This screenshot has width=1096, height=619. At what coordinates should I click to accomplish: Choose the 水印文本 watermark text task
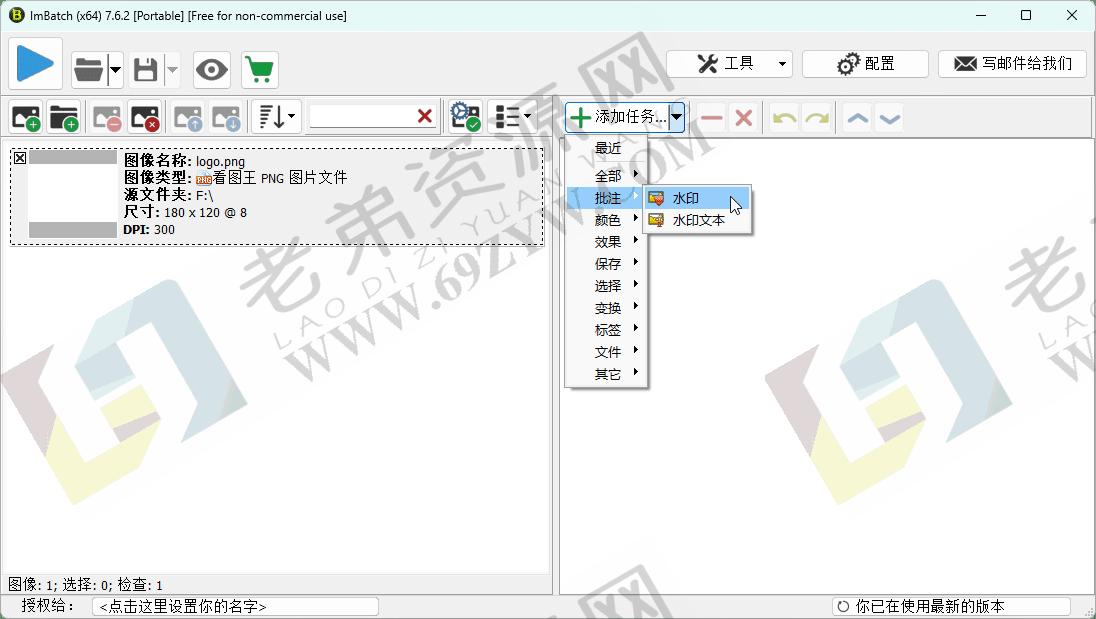point(697,220)
